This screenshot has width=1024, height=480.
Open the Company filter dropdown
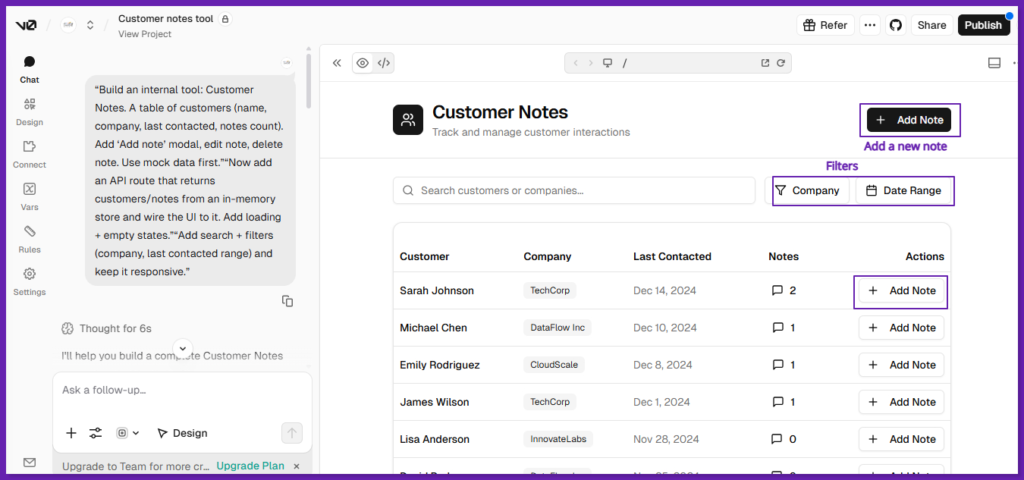[x=808, y=190]
